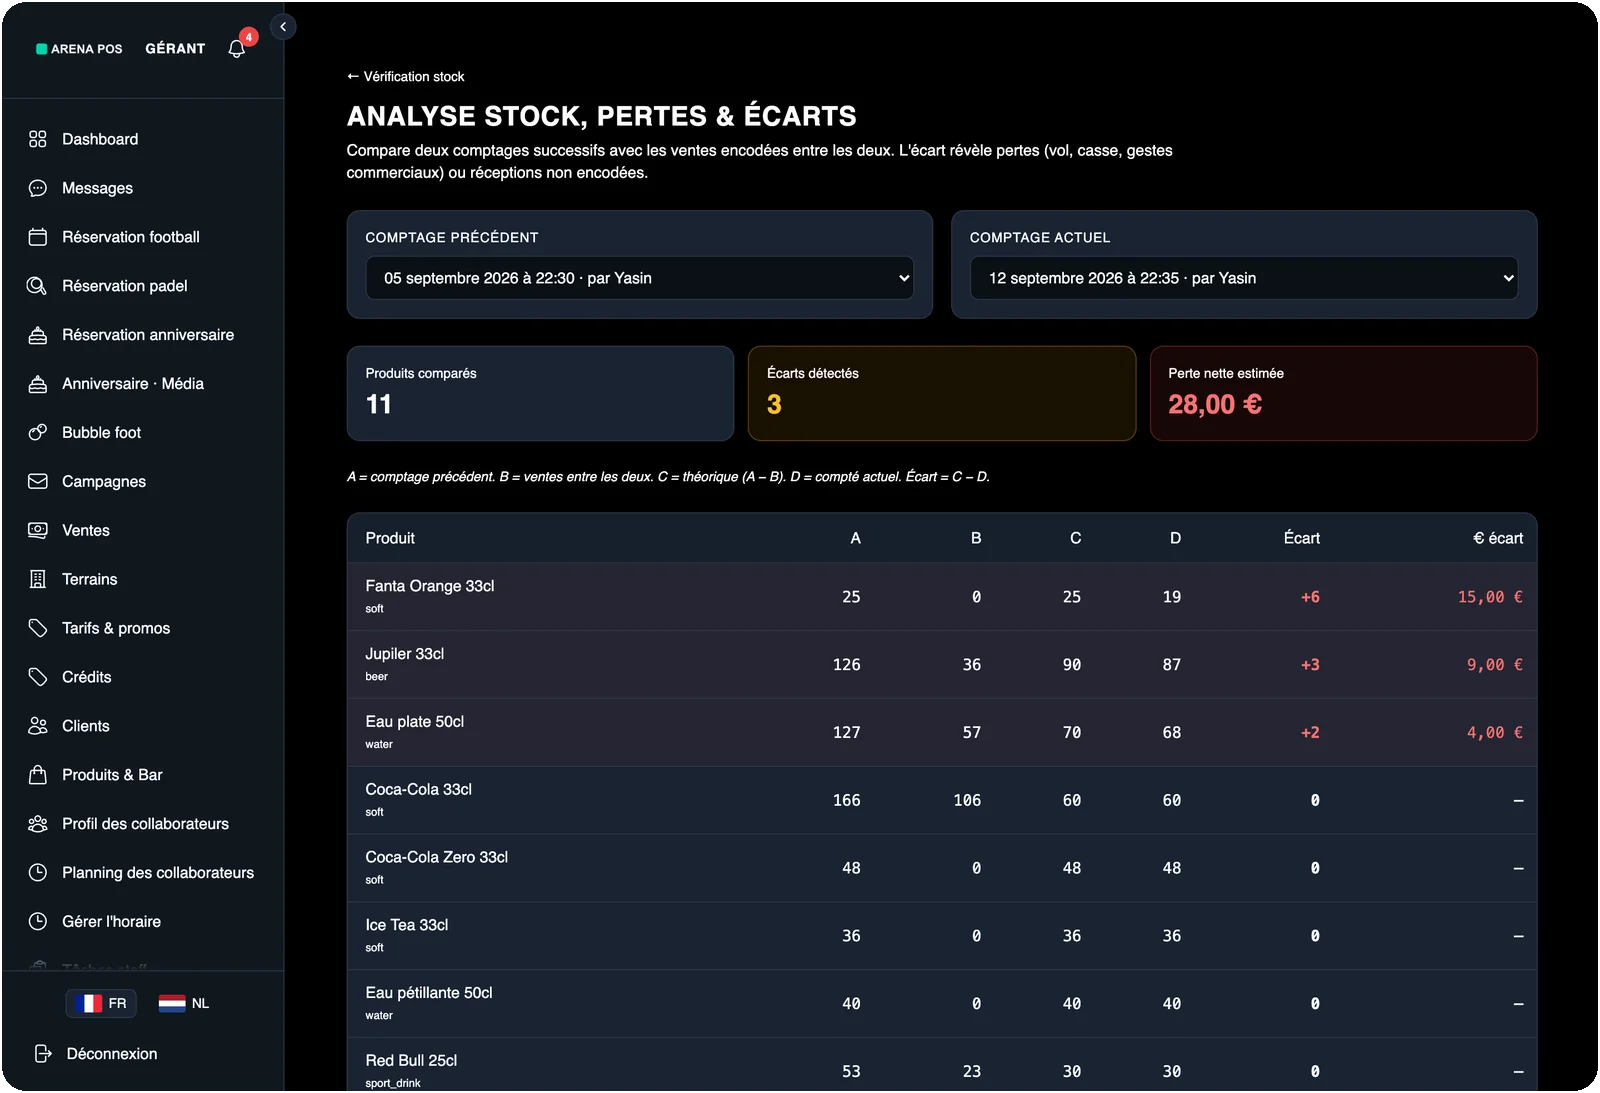The image size is (1600, 1093).
Task: Click the € écart column header
Action: click(x=1498, y=538)
